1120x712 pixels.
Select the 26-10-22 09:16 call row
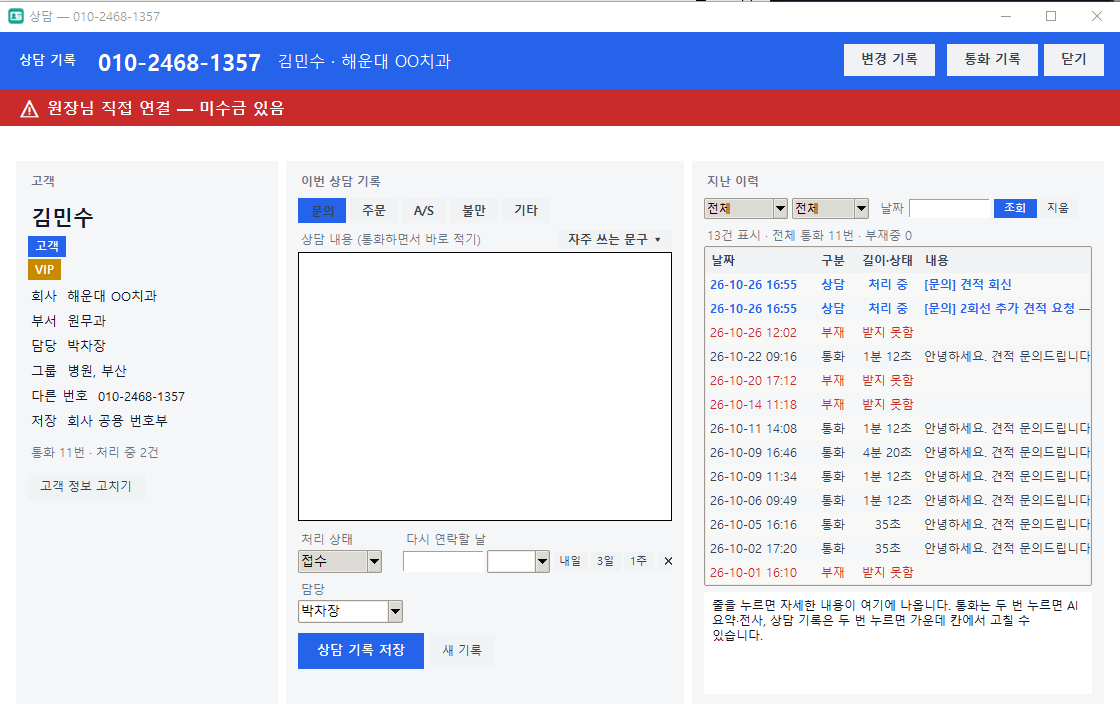click(x=898, y=357)
